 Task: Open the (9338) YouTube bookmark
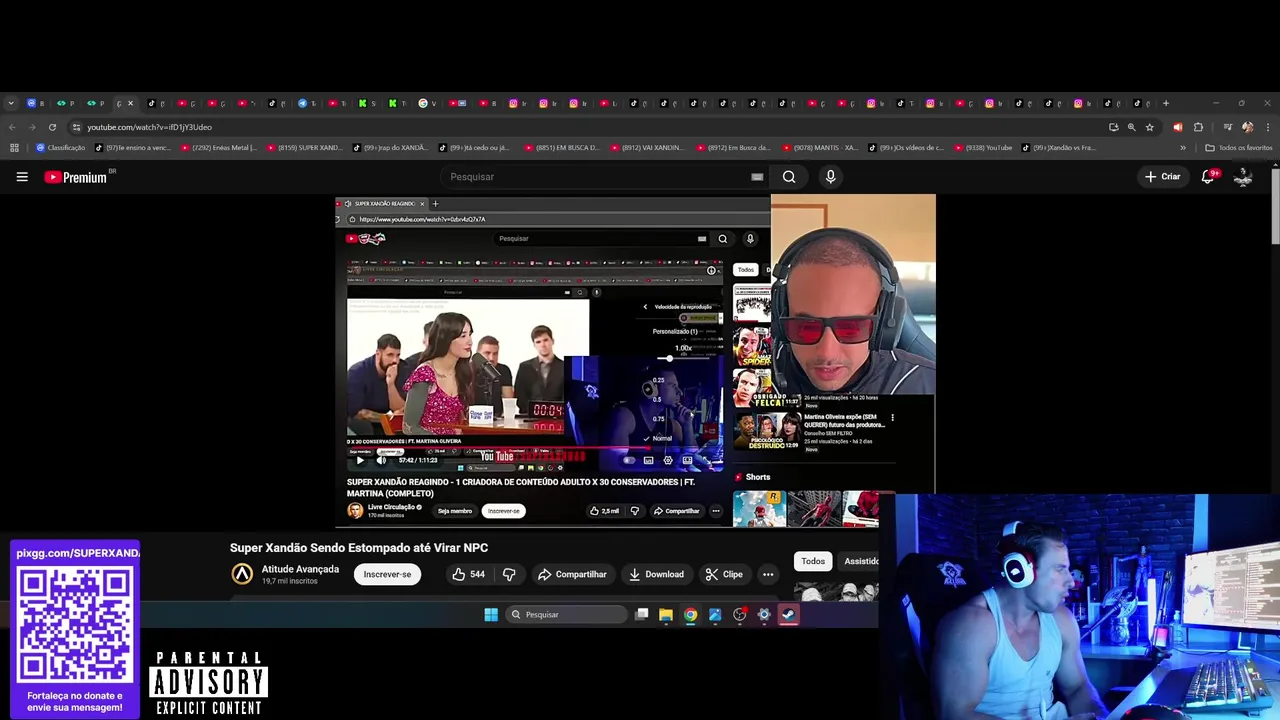coord(982,148)
